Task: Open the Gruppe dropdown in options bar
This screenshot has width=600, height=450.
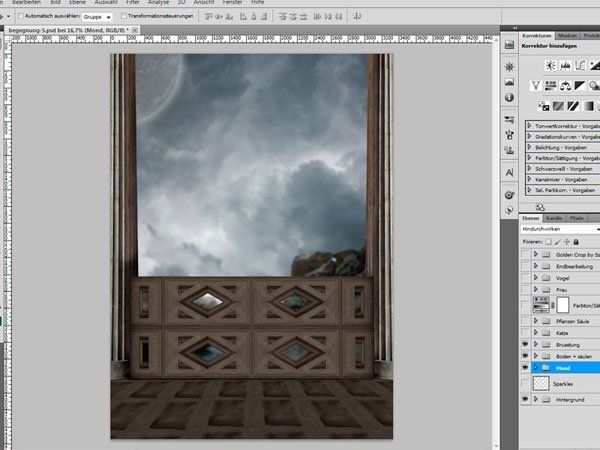Action: pyautogui.click(x=98, y=17)
